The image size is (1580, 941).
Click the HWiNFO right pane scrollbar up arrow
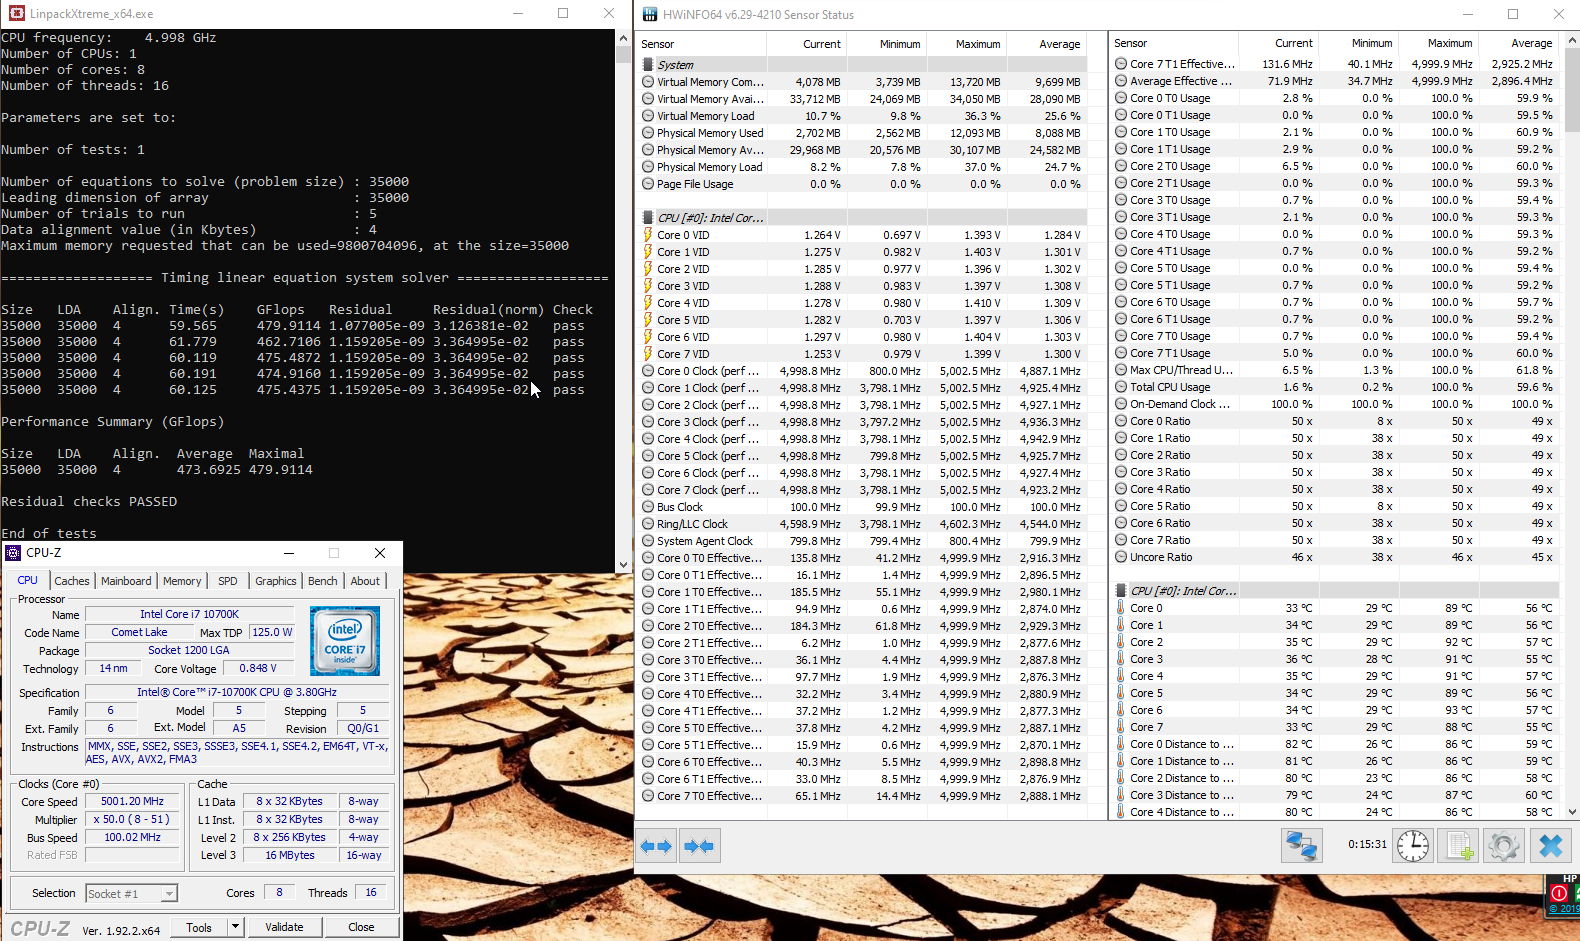(1572, 40)
